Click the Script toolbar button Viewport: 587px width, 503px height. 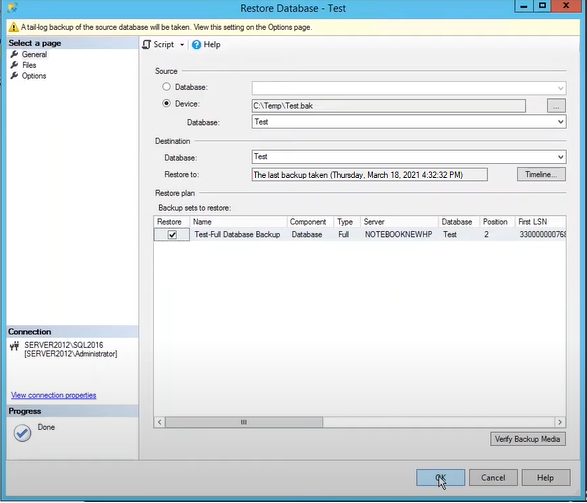pos(158,45)
